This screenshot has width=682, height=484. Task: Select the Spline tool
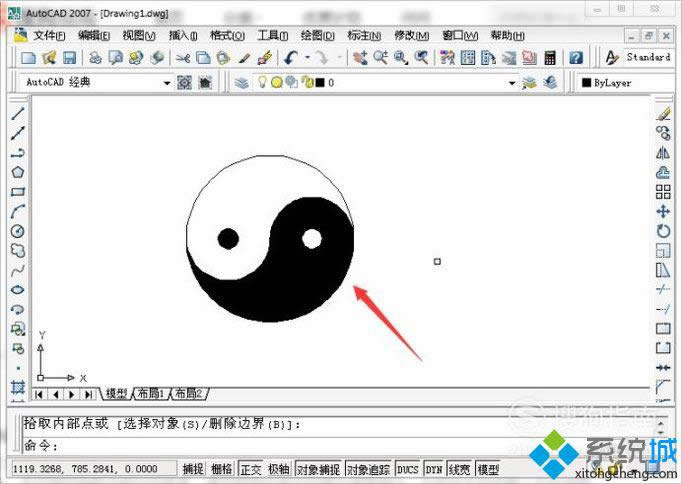(17, 270)
